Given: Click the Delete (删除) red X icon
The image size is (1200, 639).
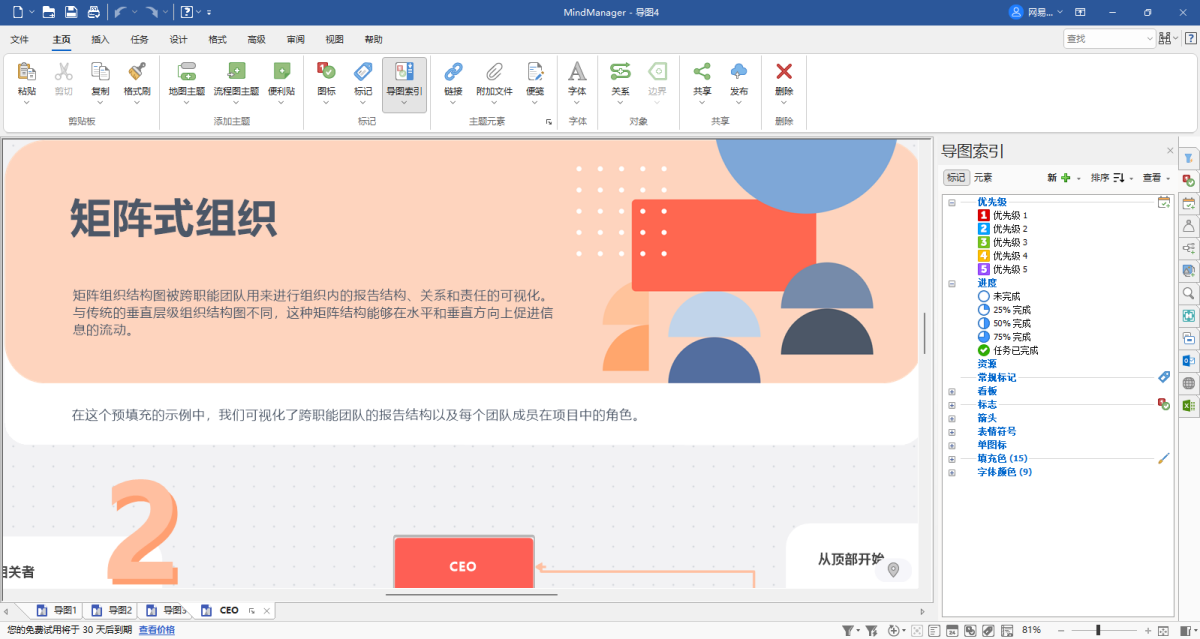Looking at the screenshot, I should click(784, 72).
